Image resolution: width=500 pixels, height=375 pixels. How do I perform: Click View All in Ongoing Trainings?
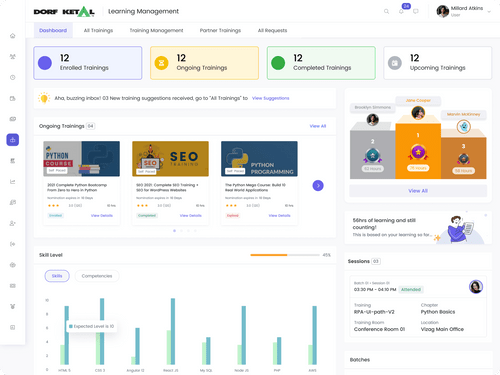[318, 126]
